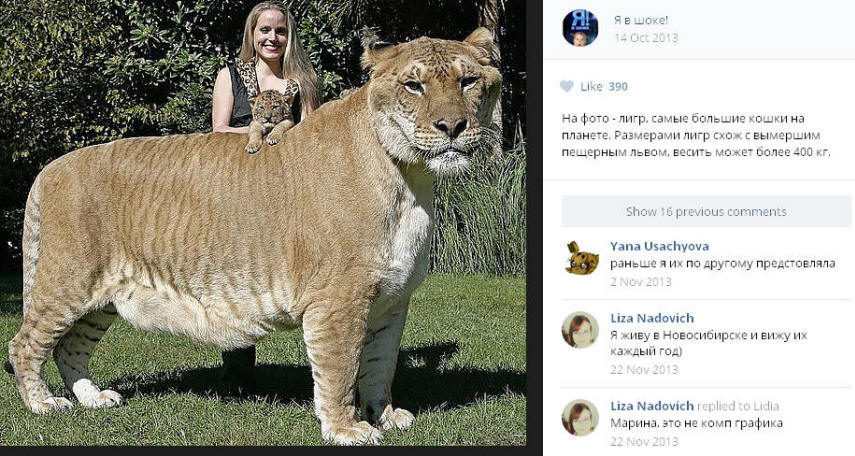Click Liza Nadovich's avatar on reply comment

580,417
